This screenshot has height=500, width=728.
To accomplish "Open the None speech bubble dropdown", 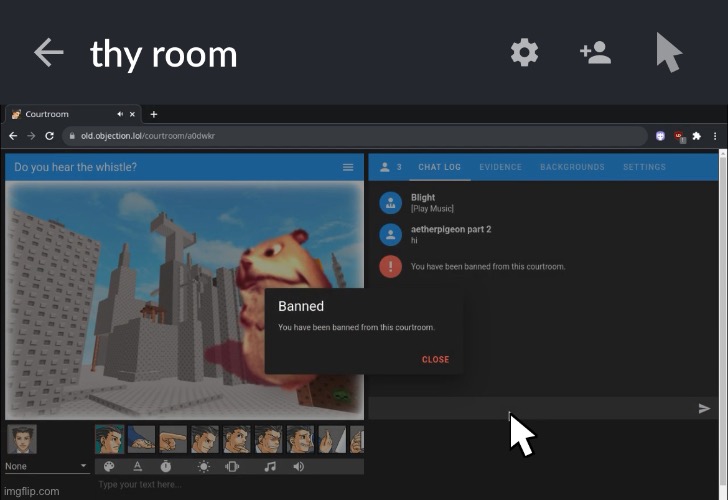I will pyautogui.click(x=46, y=466).
